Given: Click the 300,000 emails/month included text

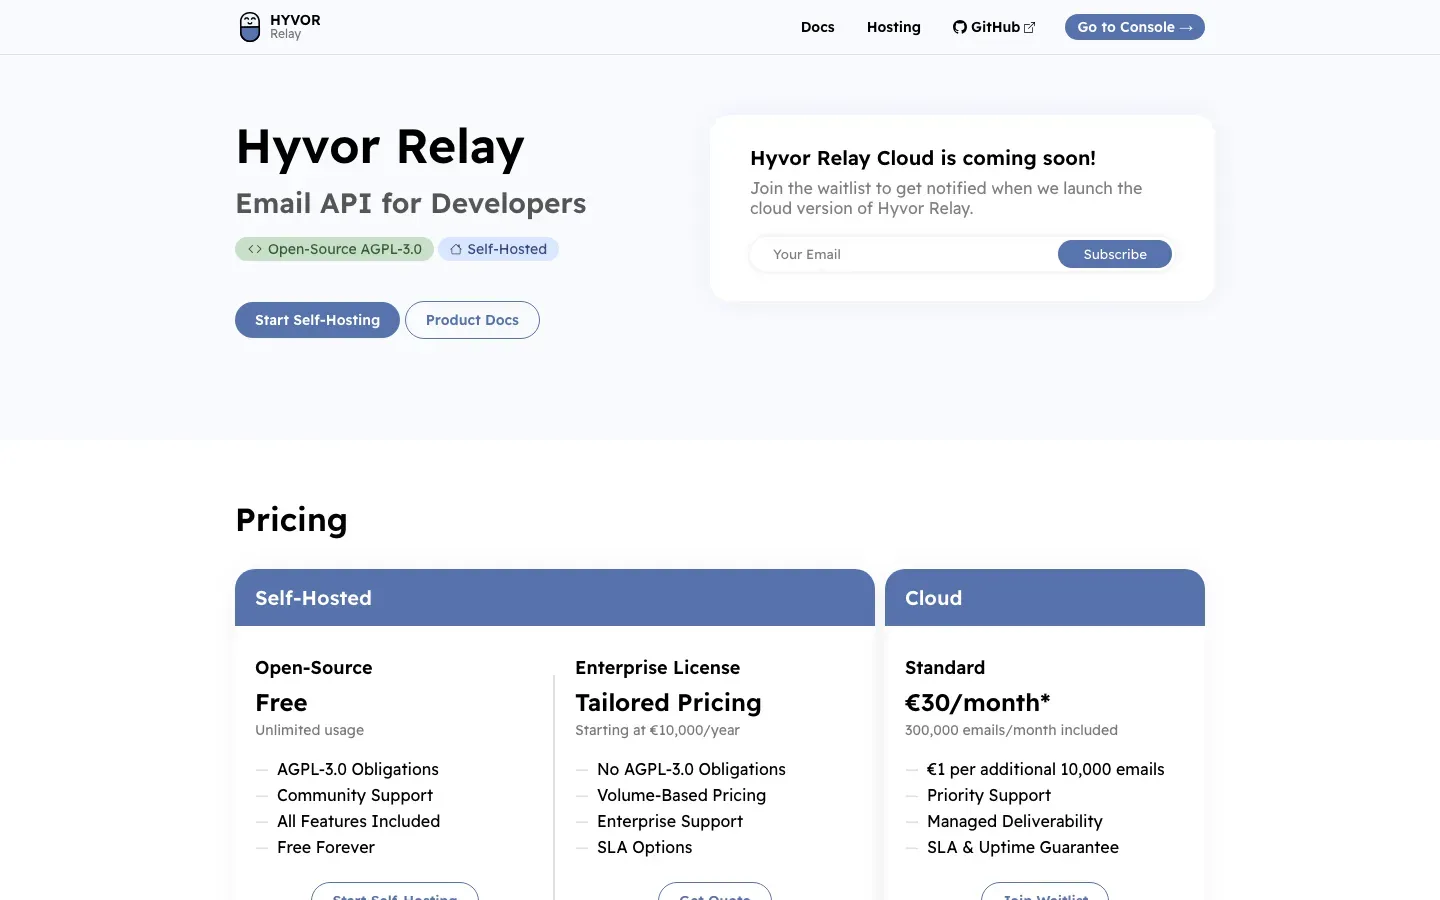Looking at the screenshot, I should pyautogui.click(x=1011, y=730).
